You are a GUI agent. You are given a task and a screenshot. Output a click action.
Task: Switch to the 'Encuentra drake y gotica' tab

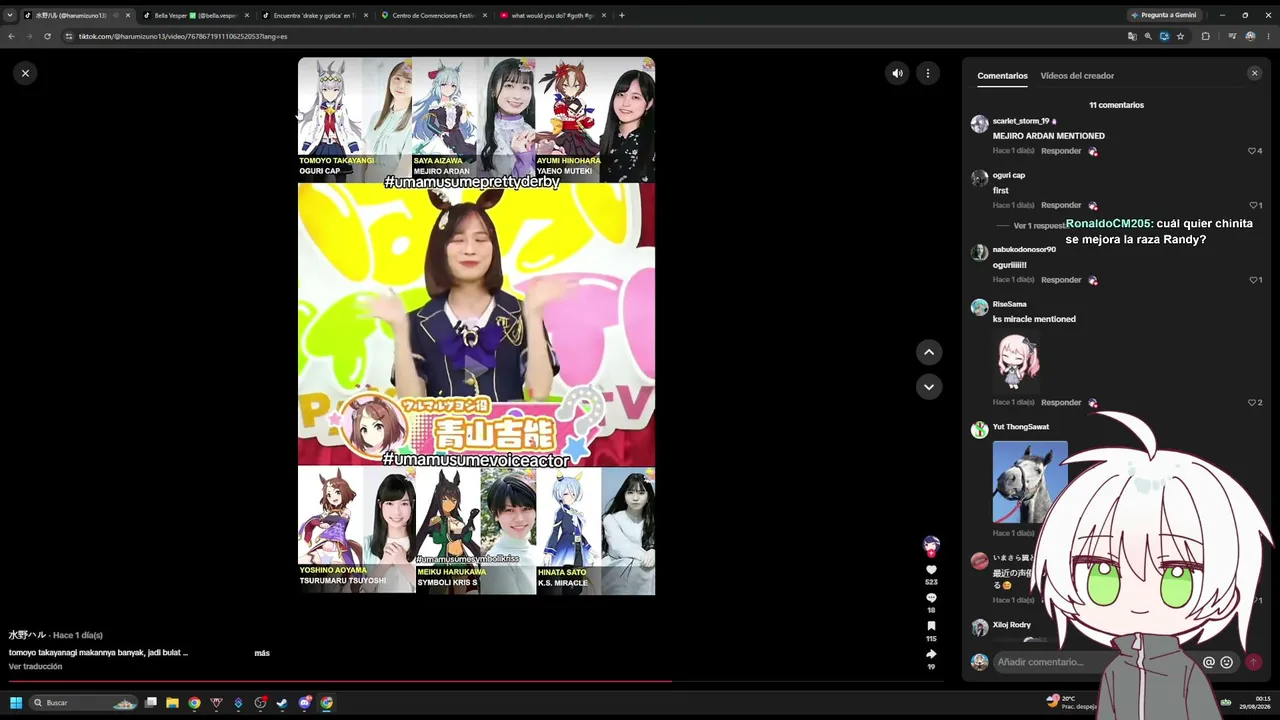(x=314, y=15)
